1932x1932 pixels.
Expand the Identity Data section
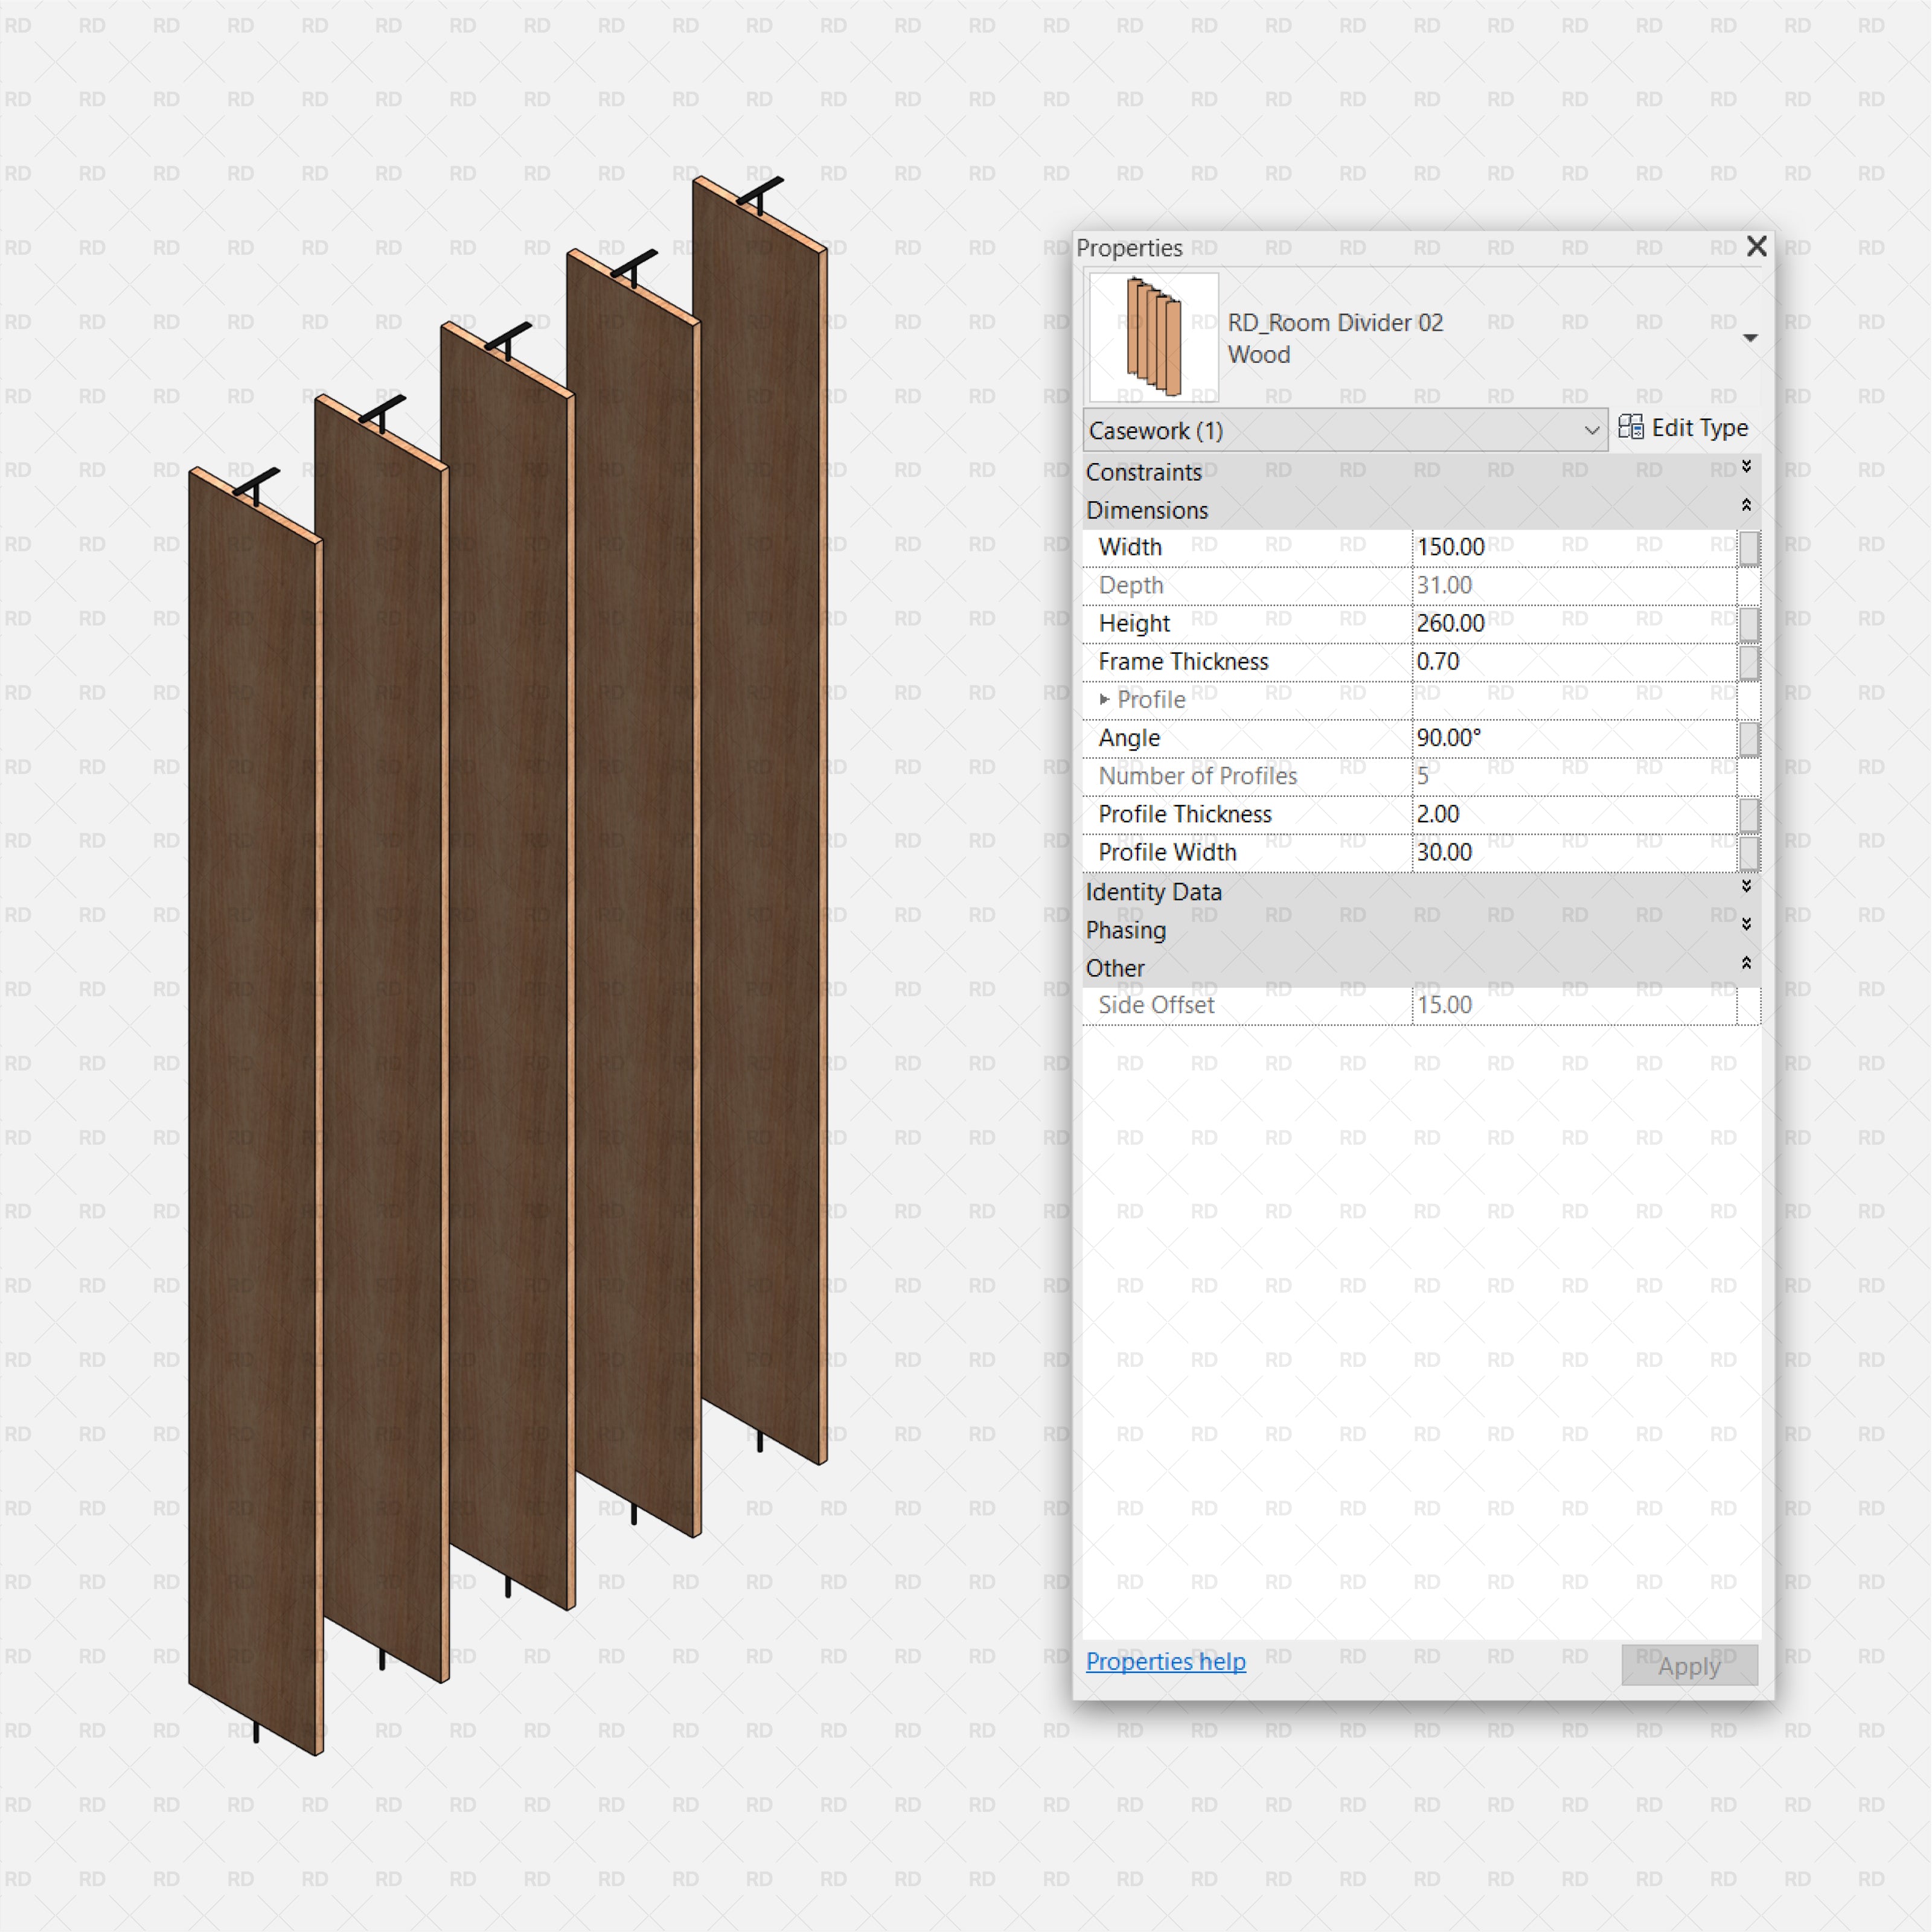[x=1746, y=886]
